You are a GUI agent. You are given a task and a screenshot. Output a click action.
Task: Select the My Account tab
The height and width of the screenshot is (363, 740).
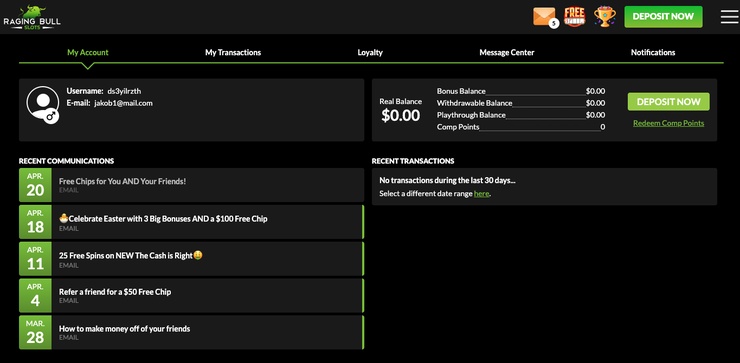(x=88, y=52)
